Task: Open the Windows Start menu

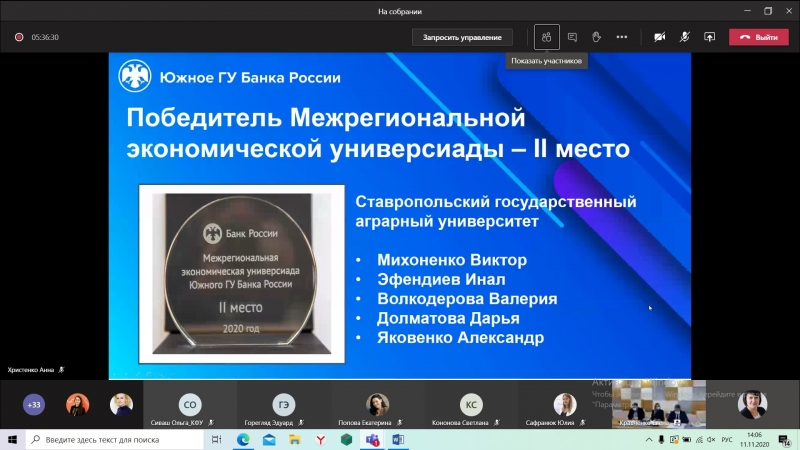Action: tap(12, 439)
